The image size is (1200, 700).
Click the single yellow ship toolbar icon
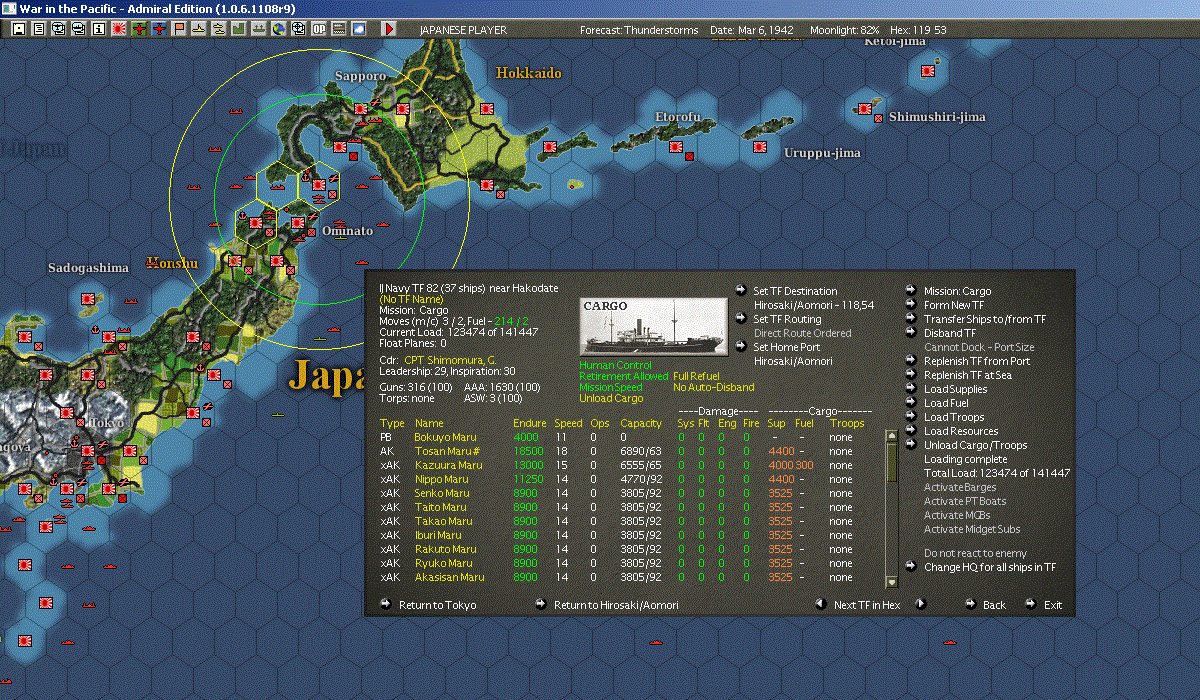198,29
